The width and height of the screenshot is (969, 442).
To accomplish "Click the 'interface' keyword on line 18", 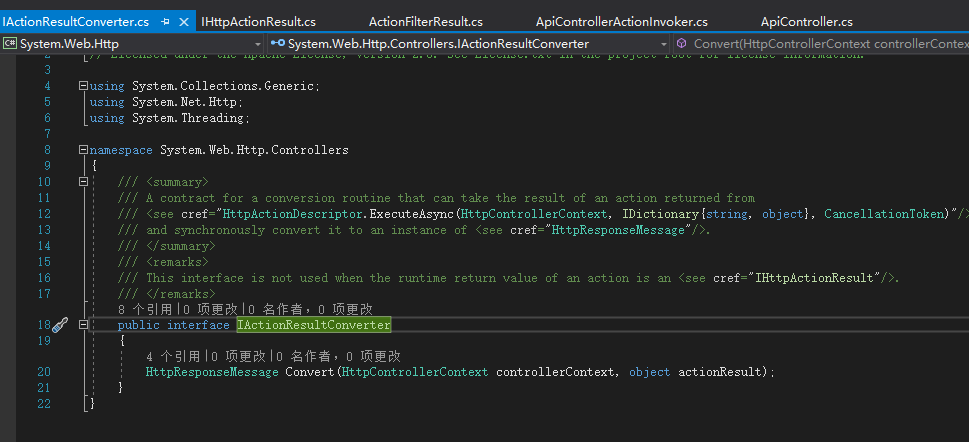I will pyautogui.click(x=198, y=325).
